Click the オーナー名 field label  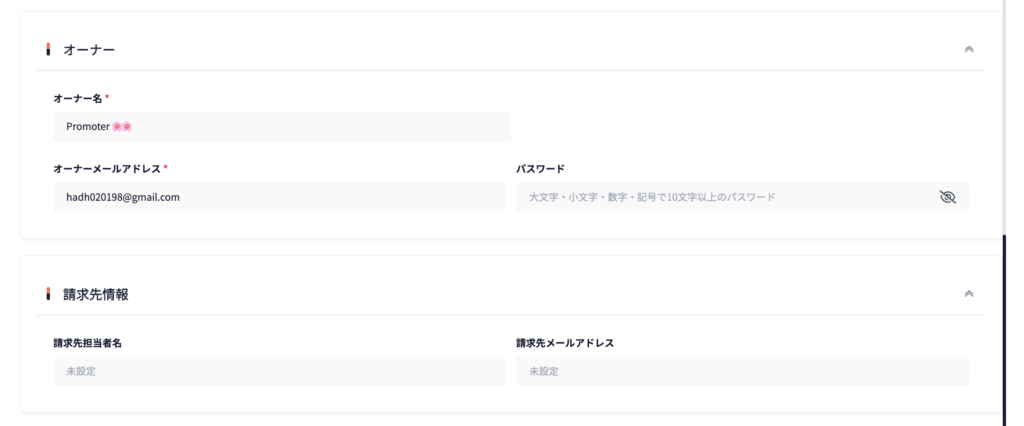click(78, 98)
